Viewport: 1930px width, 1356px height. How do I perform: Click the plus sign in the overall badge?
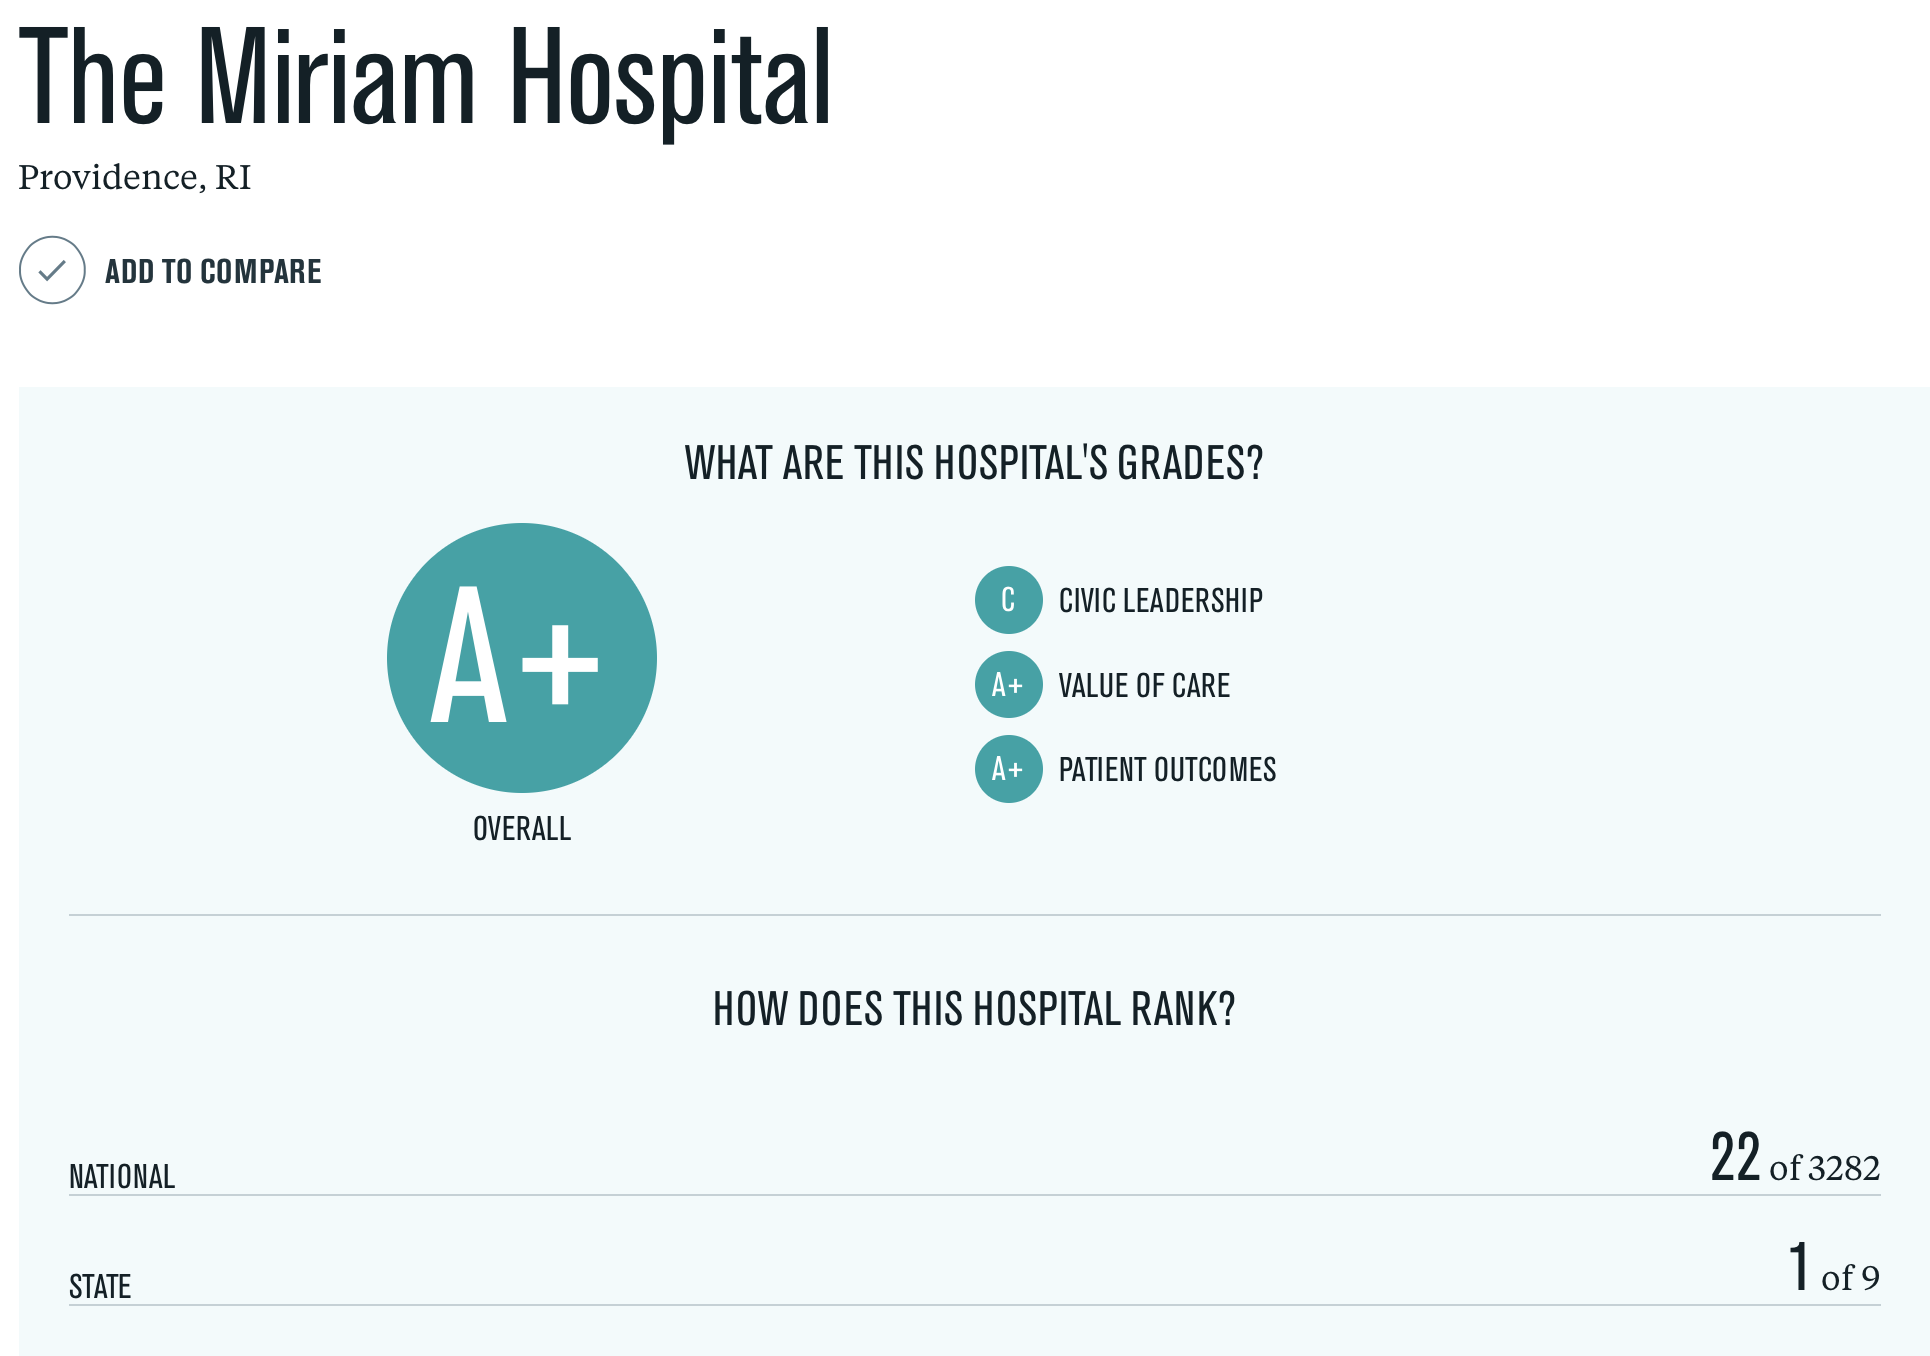coord(561,665)
